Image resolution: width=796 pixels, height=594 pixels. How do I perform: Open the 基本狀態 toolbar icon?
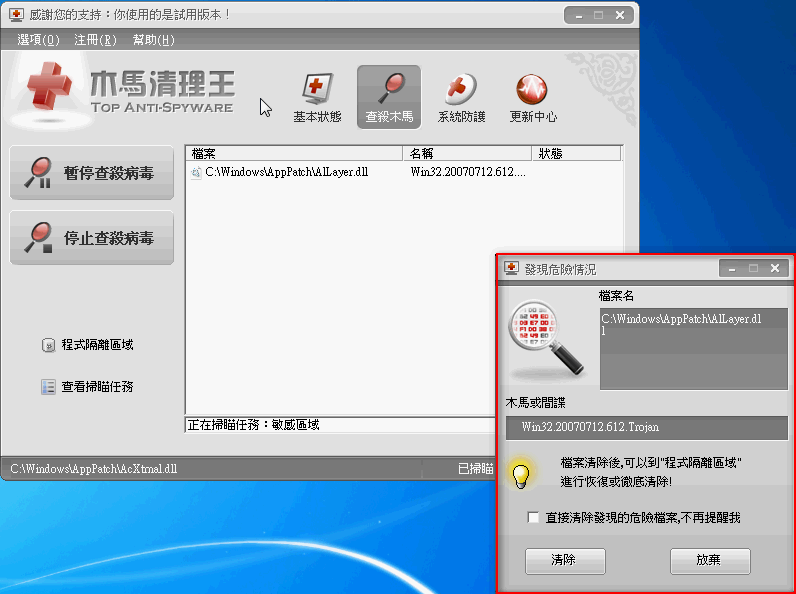[317, 98]
